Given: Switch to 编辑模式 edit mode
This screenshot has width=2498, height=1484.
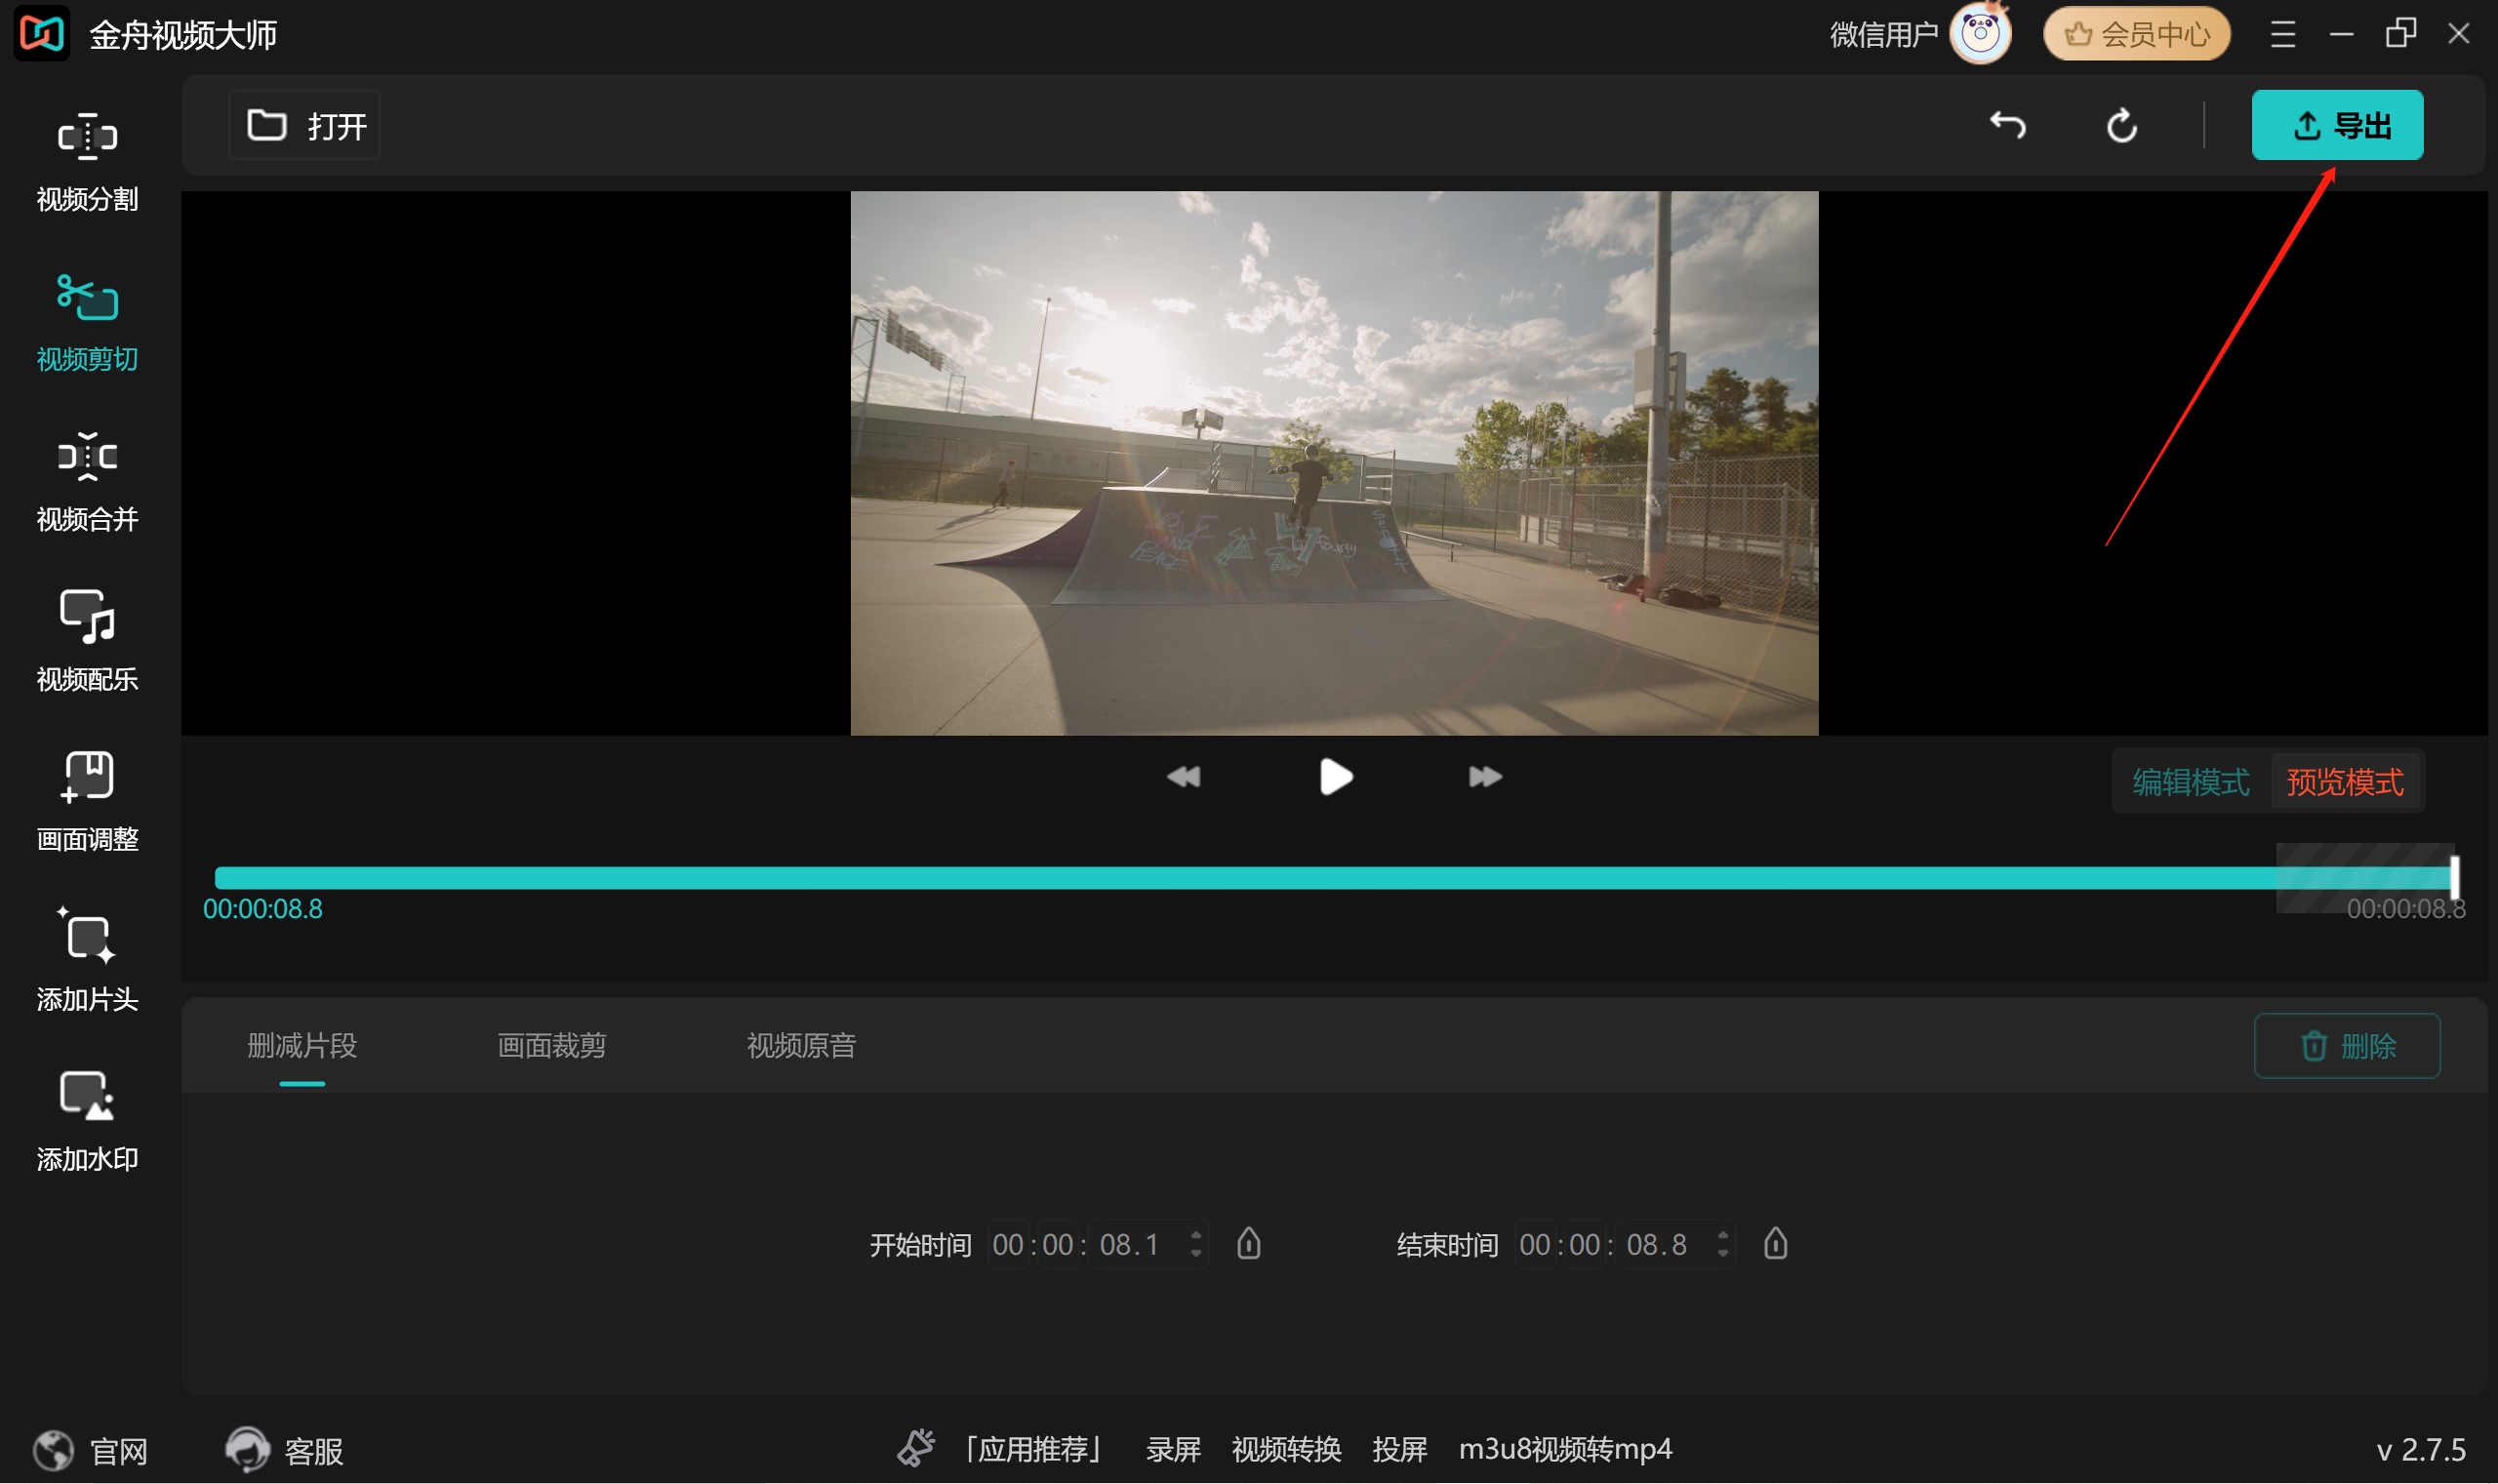Looking at the screenshot, I should tap(2191, 782).
